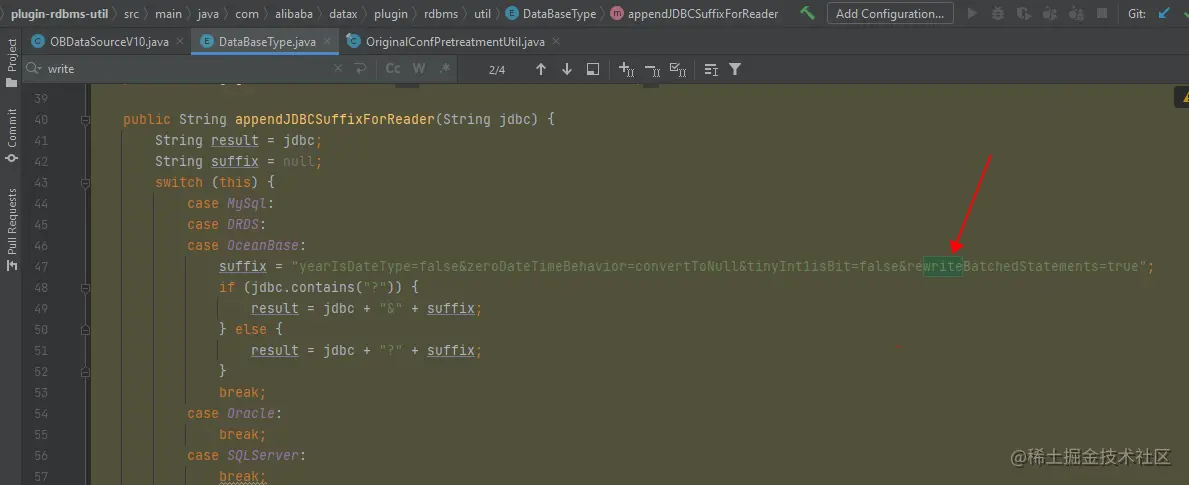This screenshot has width=1189, height=485.
Task: Click the Debug bug icon
Action: 998,13
